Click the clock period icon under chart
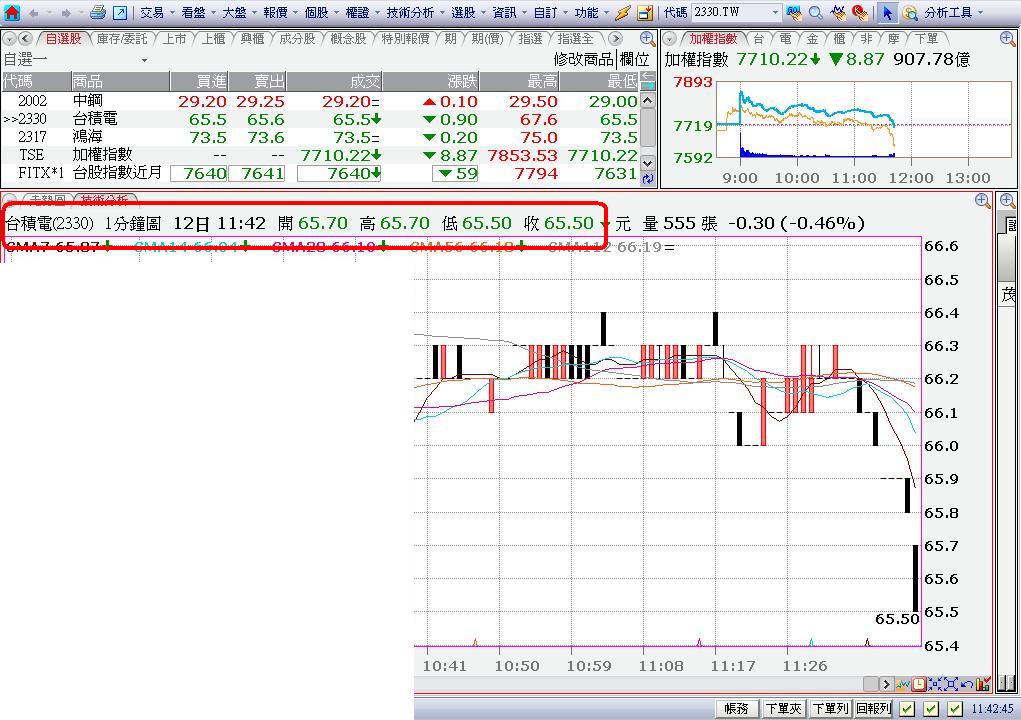1021x720 pixels. (x=919, y=684)
